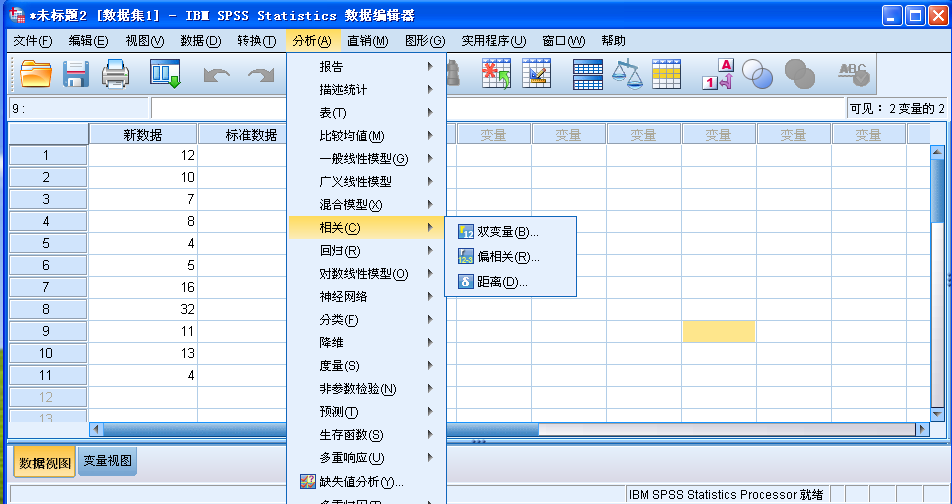This screenshot has width=952, height=504.
Task: Click the Weight cases scale icon
Action: point(627,74)
